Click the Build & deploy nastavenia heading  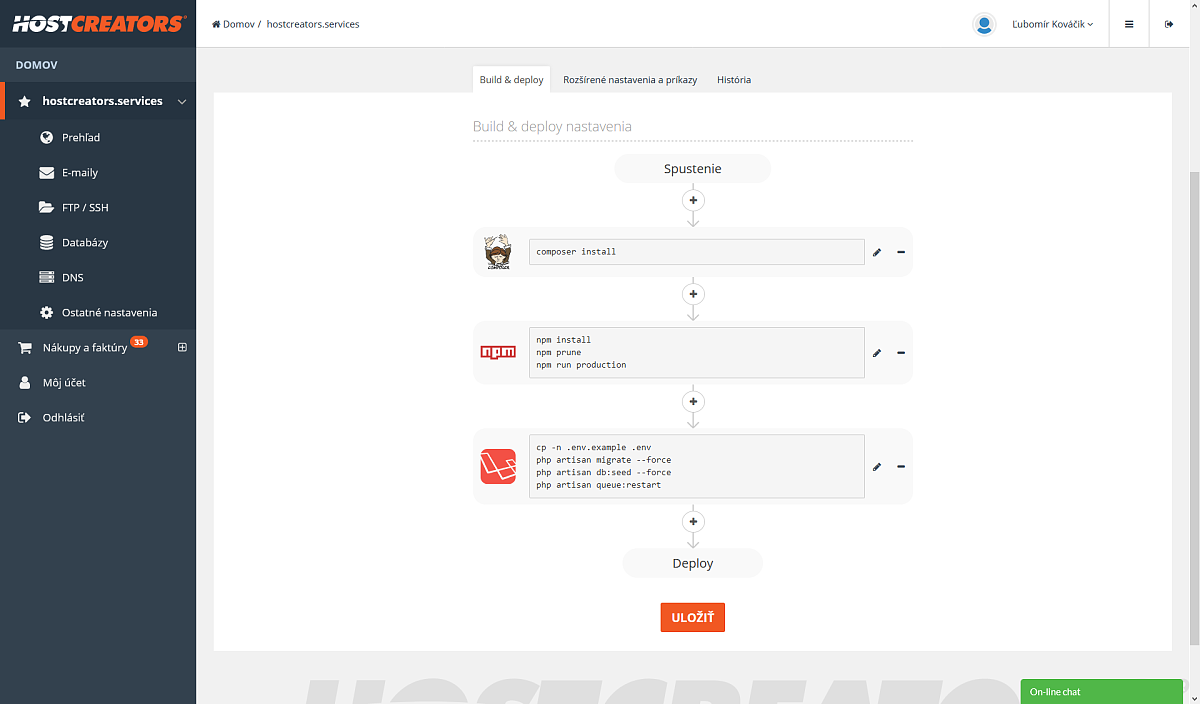click(x=552, y=126)
